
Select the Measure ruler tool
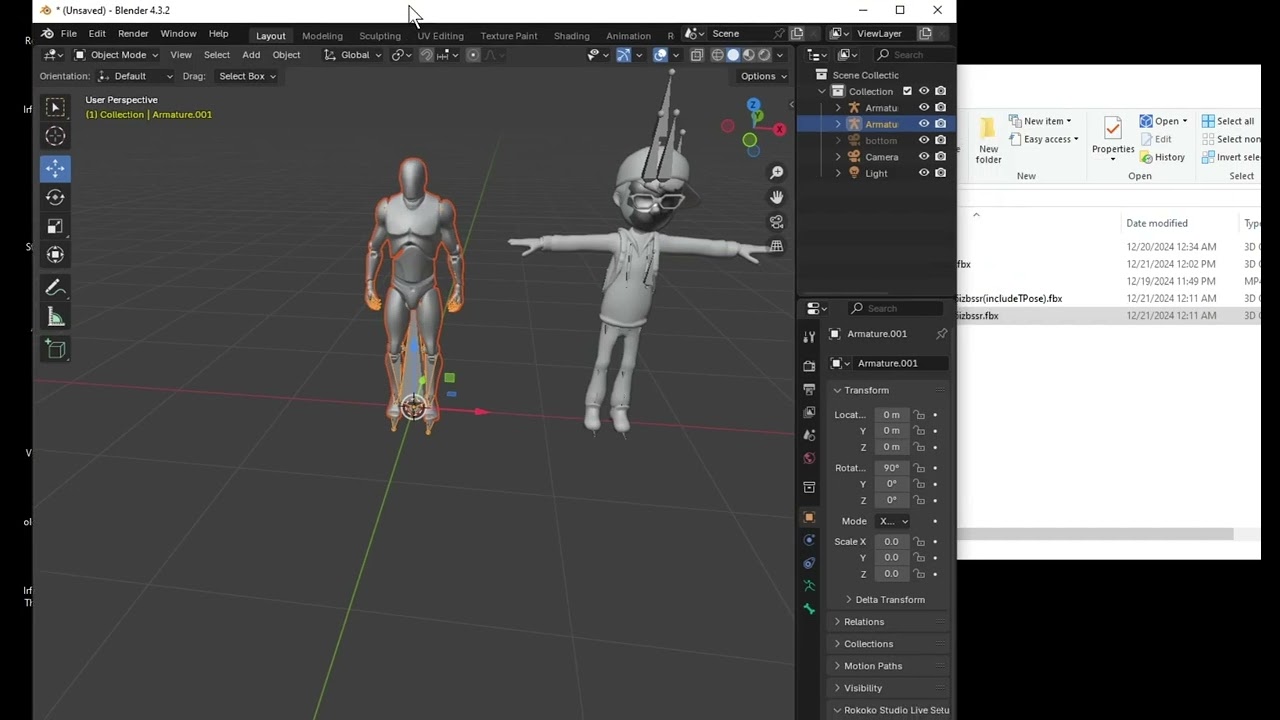click(x=55, y=317)
